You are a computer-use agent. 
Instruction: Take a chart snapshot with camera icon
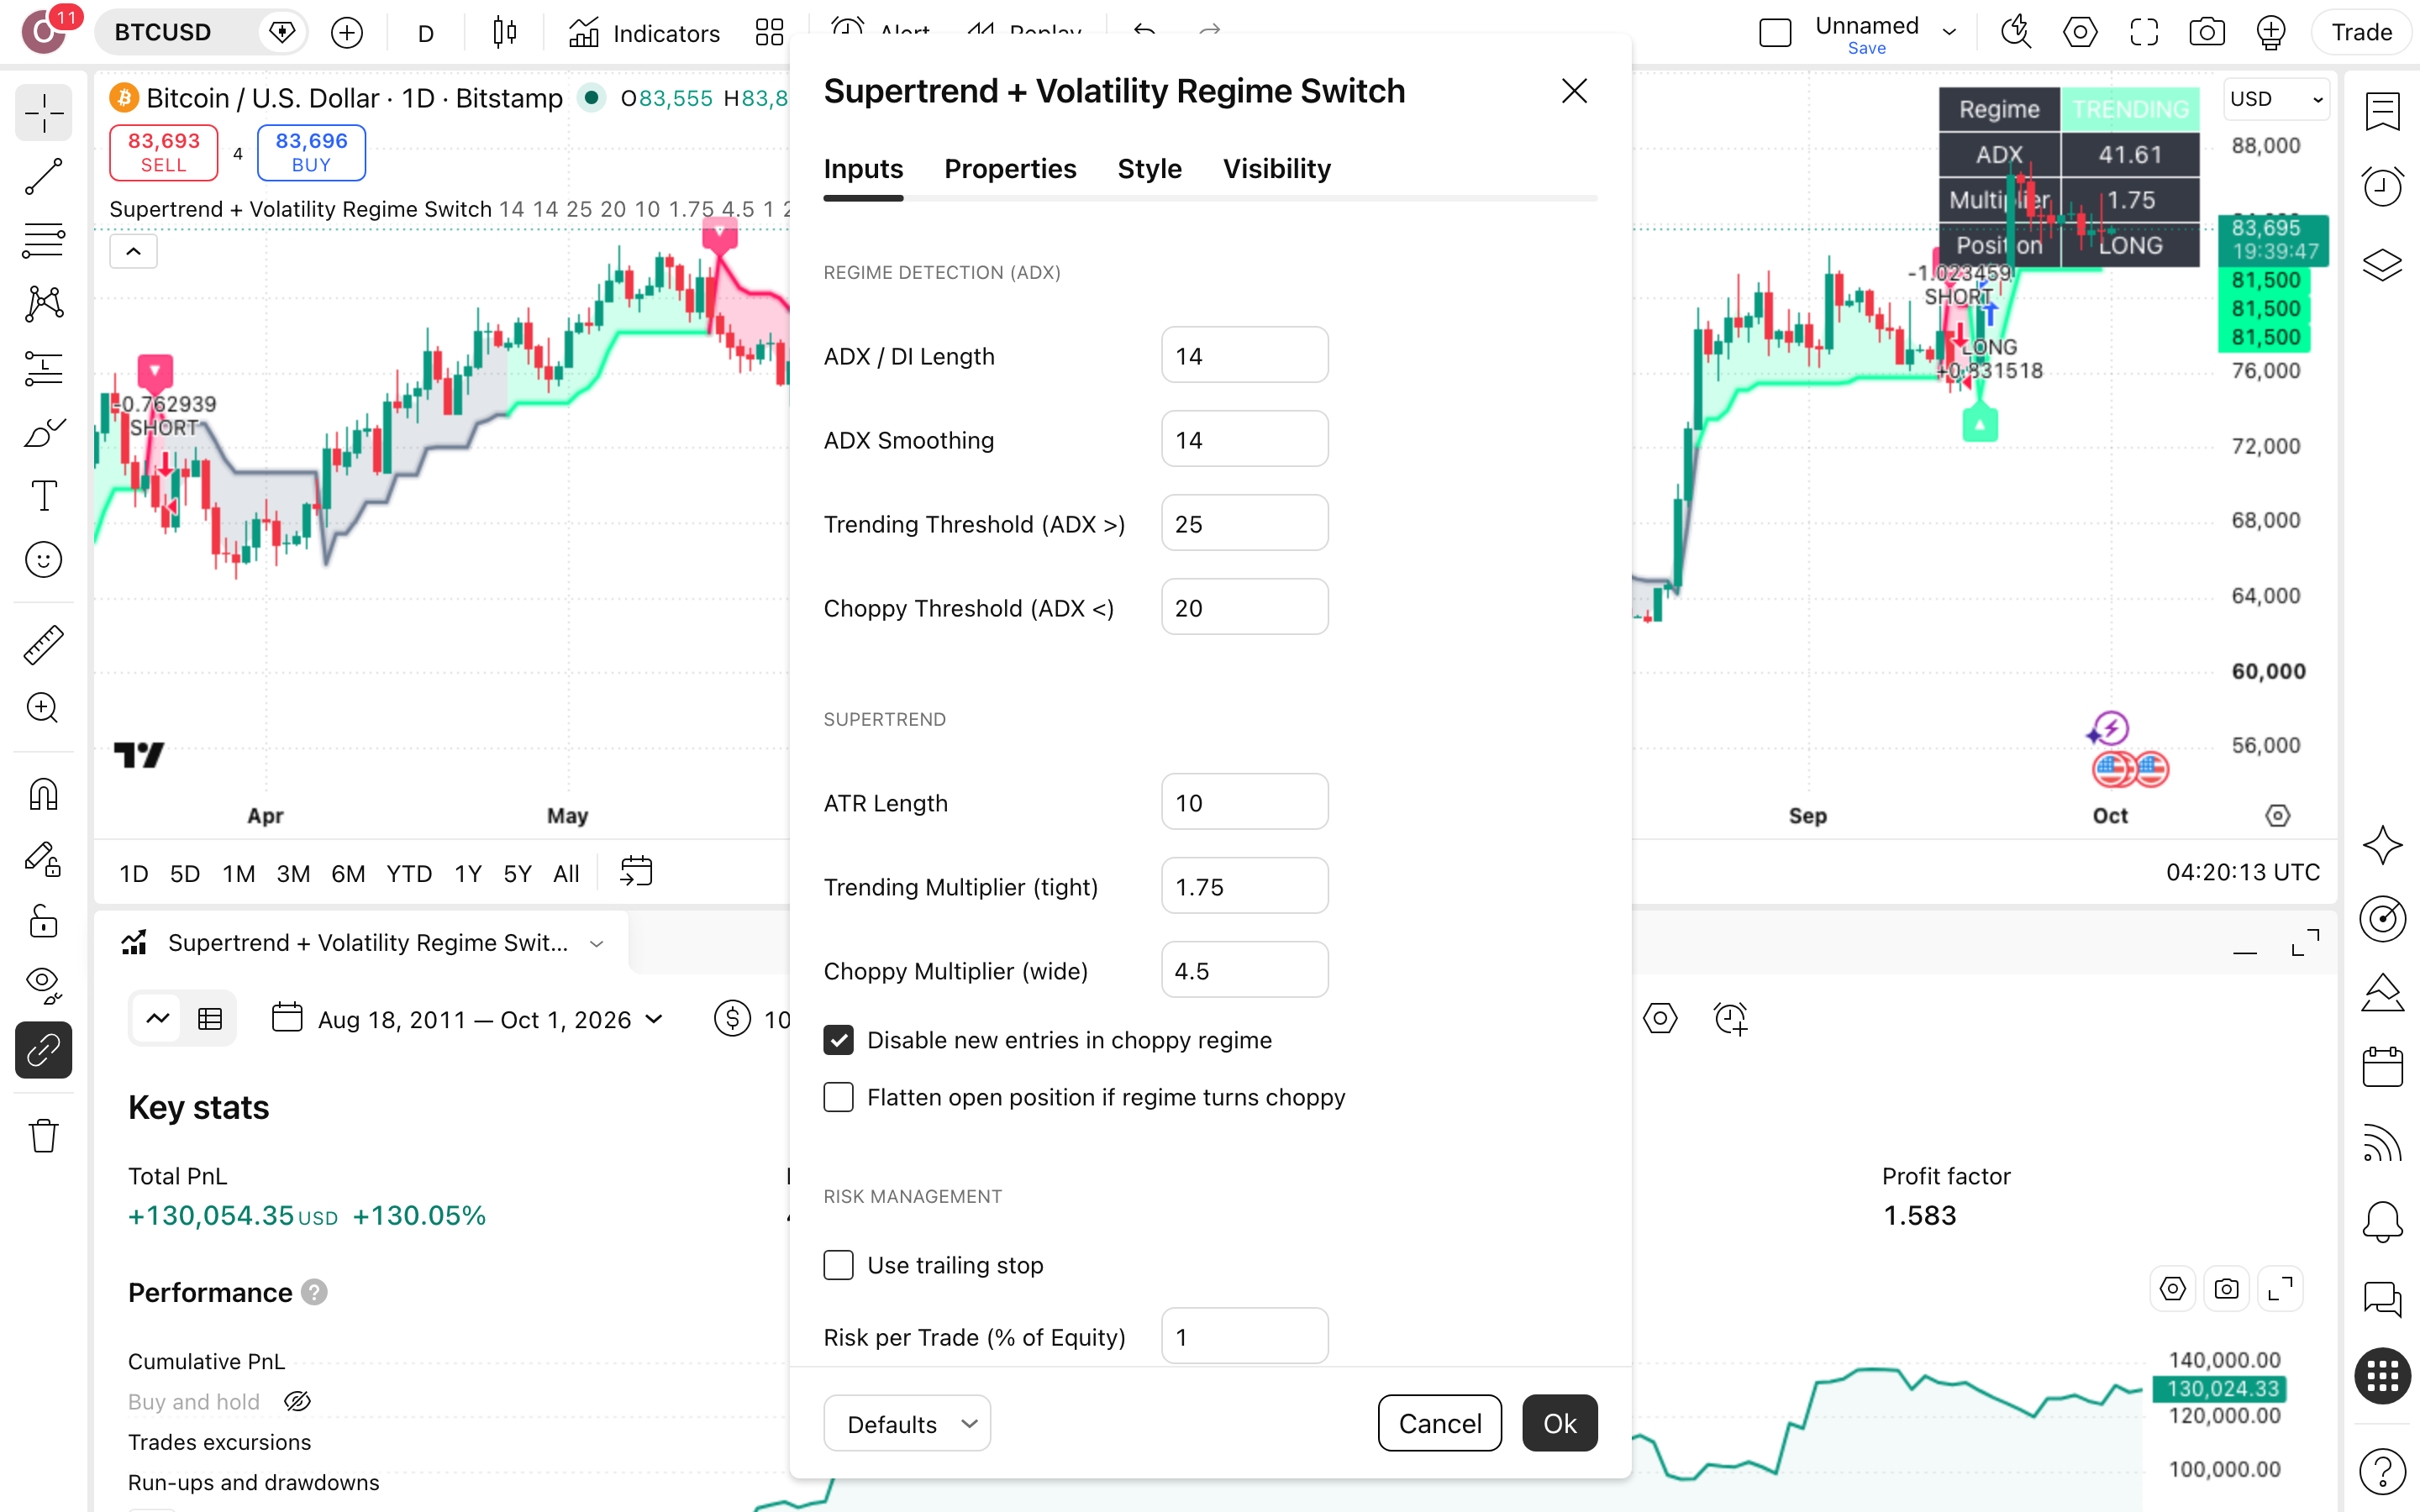point(2207,33)
